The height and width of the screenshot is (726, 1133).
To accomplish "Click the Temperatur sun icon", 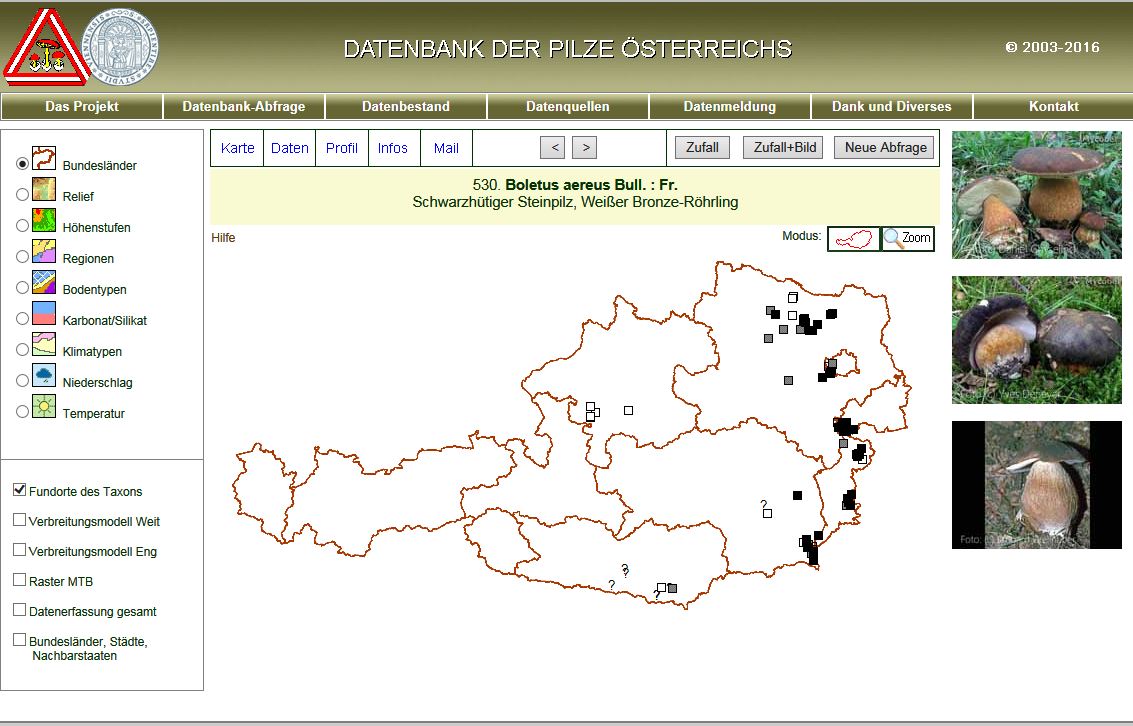I will 44,406.
